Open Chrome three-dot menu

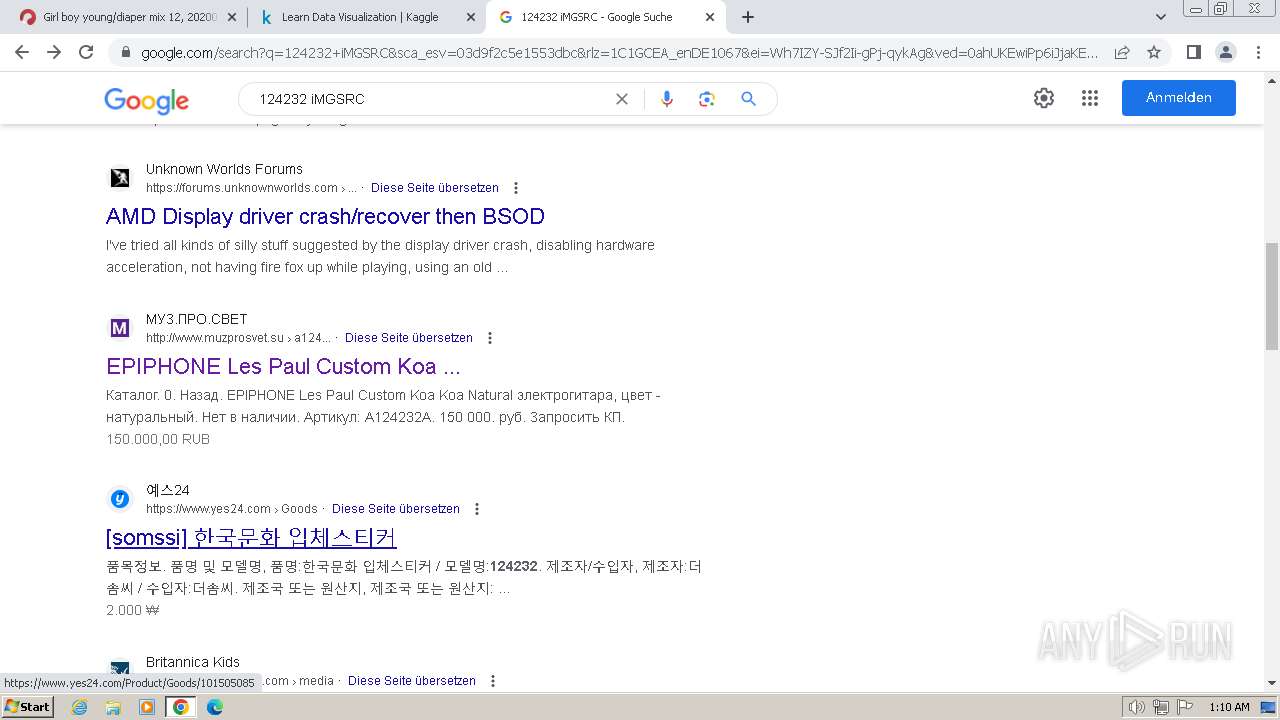1258,52
